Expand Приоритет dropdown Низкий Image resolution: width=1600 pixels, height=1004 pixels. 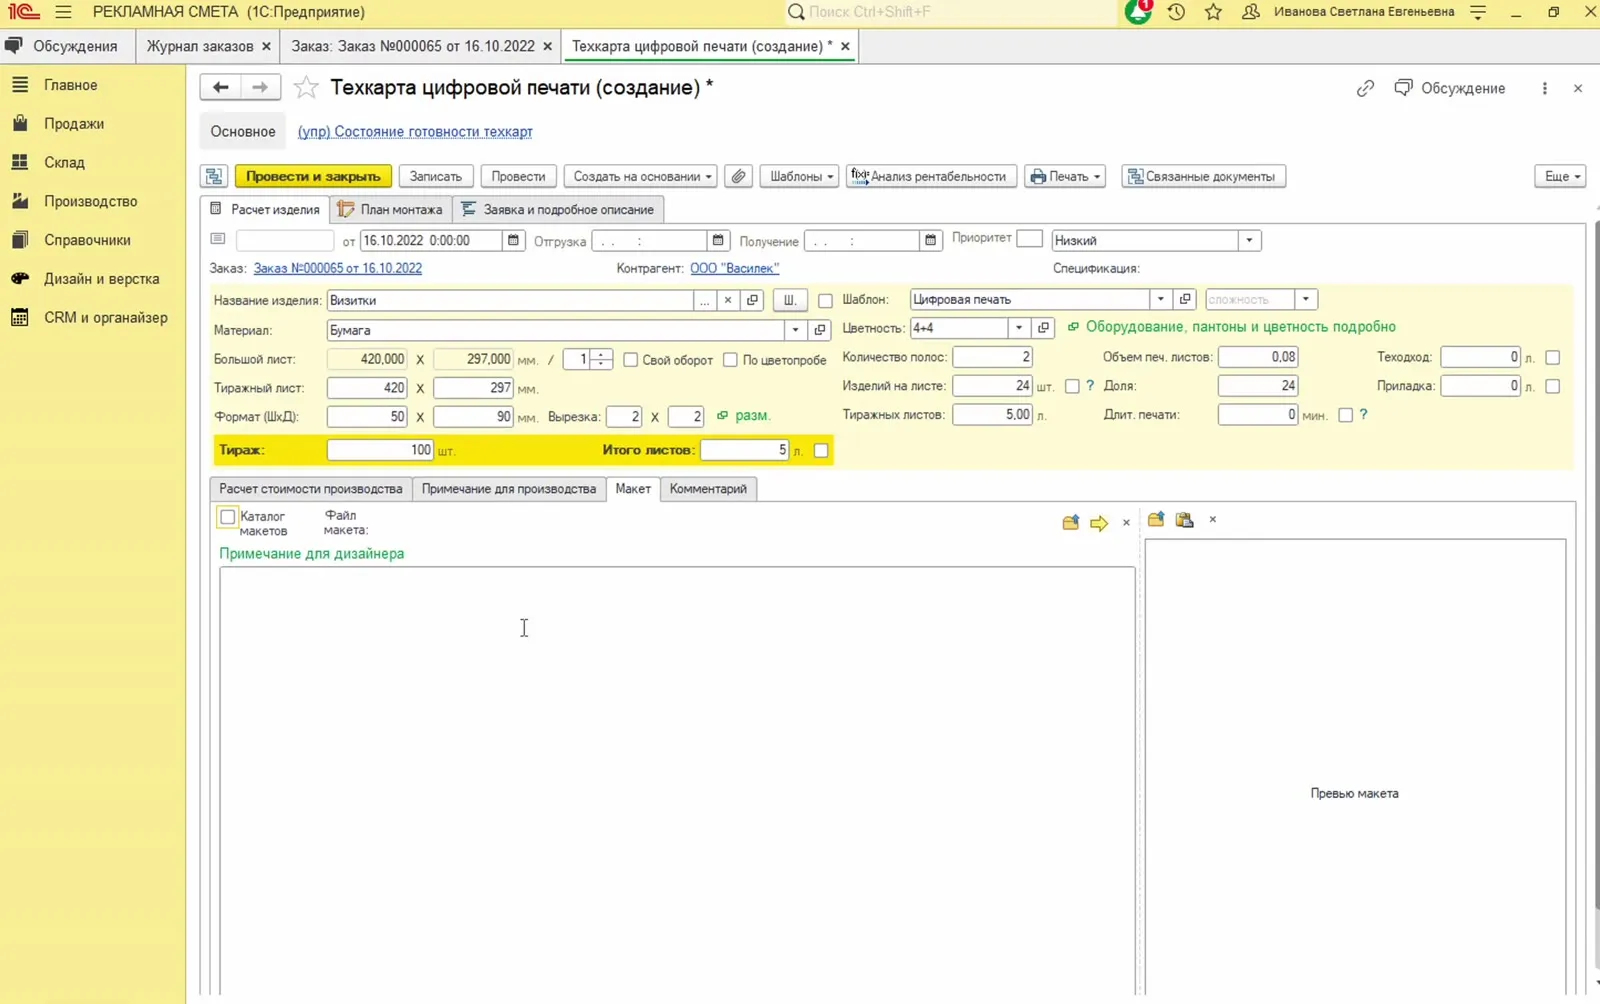click(1249, 240)
